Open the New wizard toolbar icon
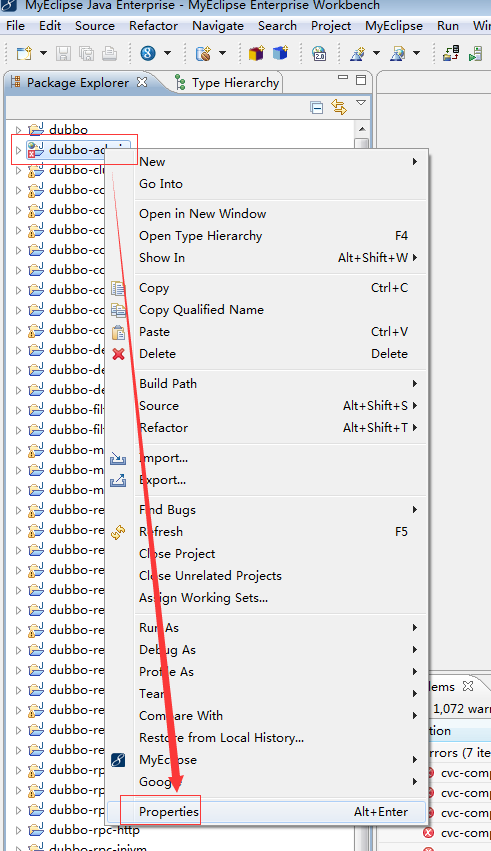The width and height of the screenshot is (491, 851). click(24, 53)
